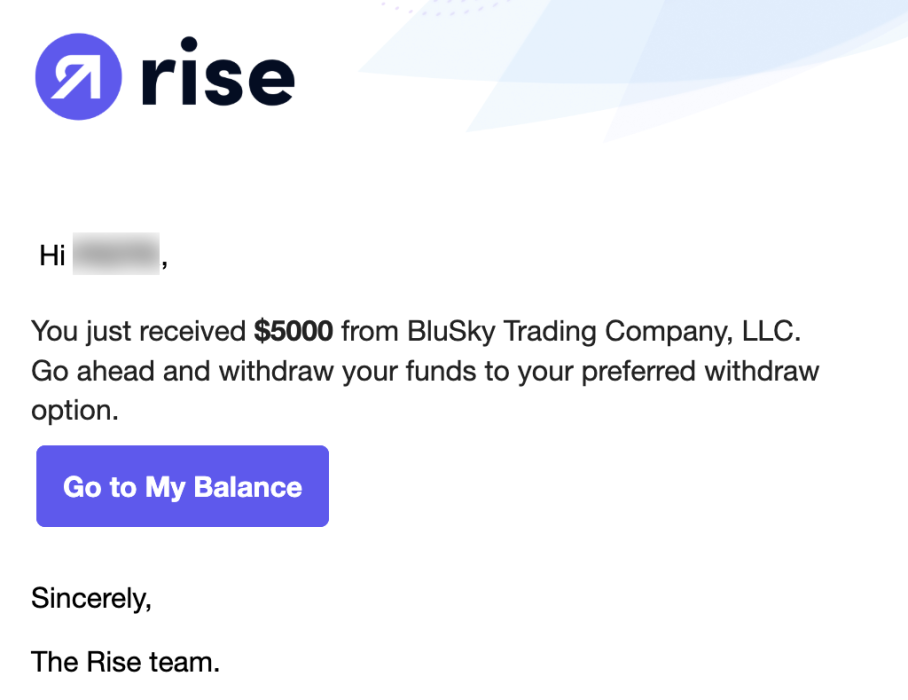Select the bold $5000 amount
Screen dimensions: 908x700
[x=293, y=331]
